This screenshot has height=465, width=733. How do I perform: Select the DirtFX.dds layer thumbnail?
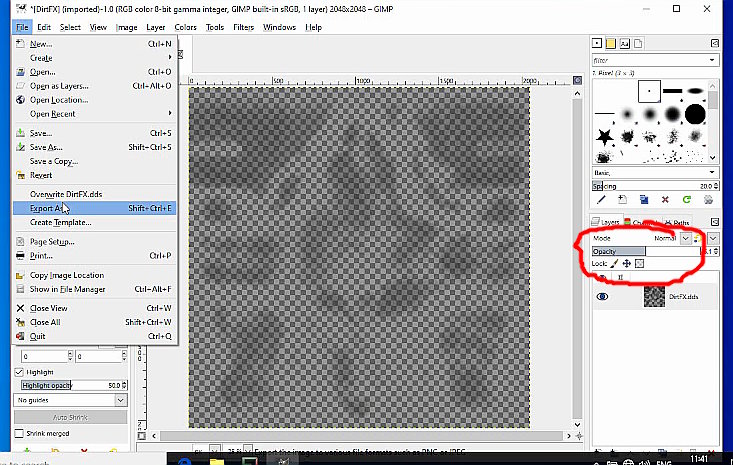pyautogui.click(x=654, y=296)
